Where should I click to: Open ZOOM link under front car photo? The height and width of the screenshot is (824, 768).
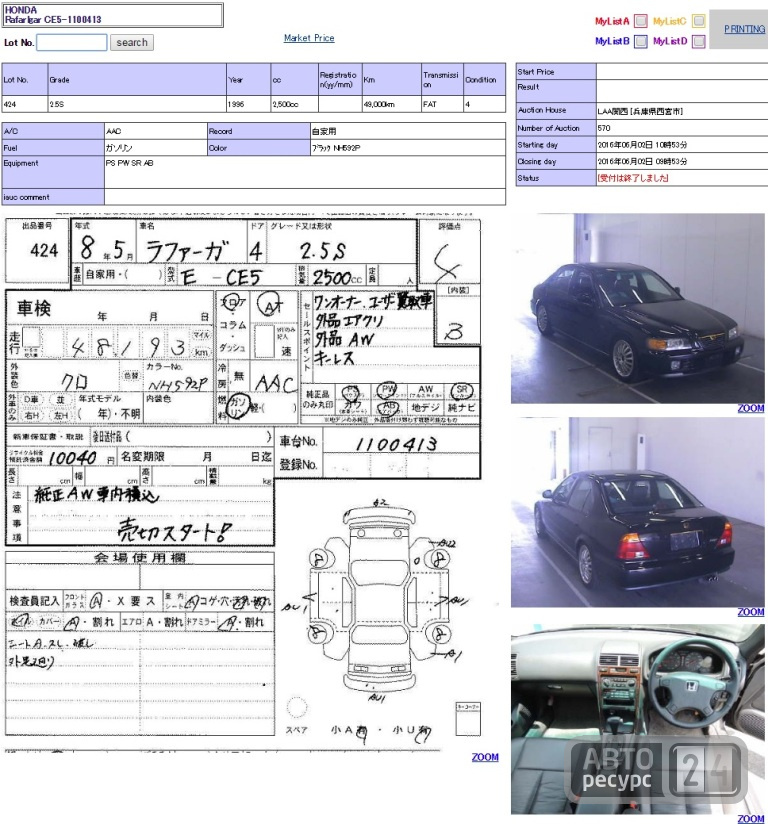(751, 408)
